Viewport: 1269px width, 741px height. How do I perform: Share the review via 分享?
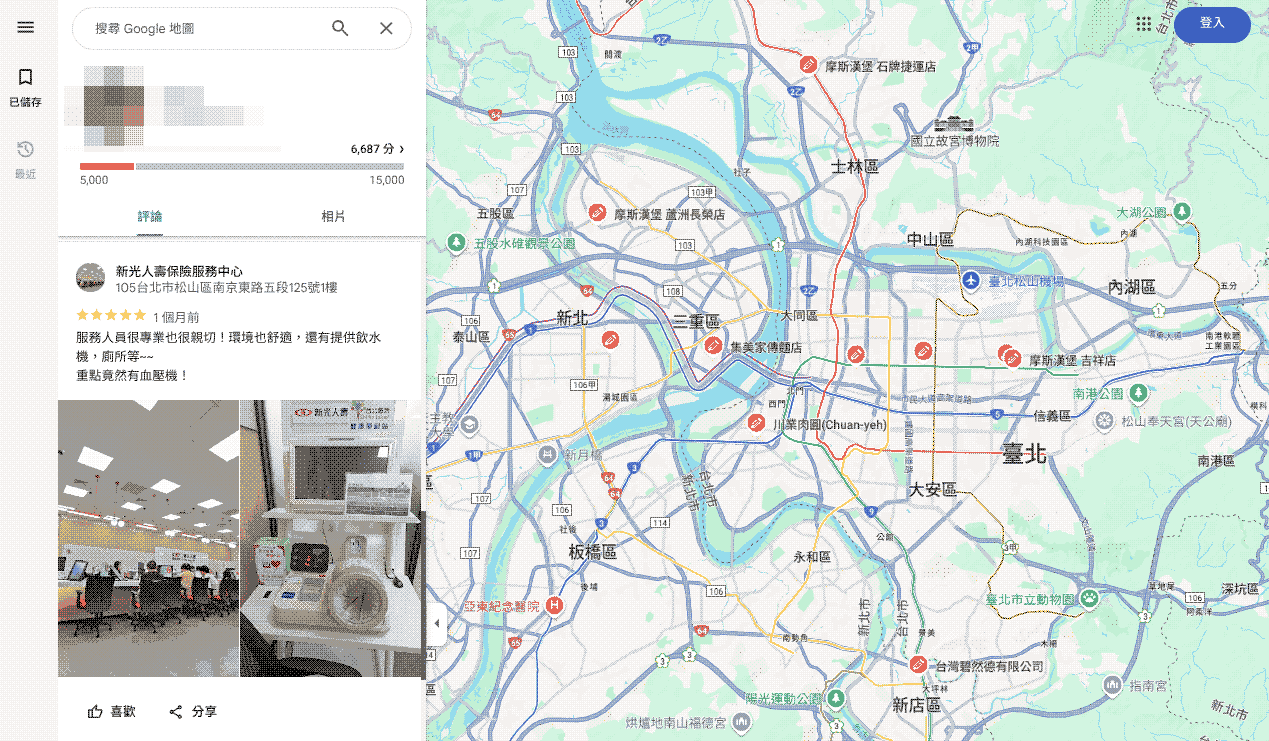tap(193, 712)
